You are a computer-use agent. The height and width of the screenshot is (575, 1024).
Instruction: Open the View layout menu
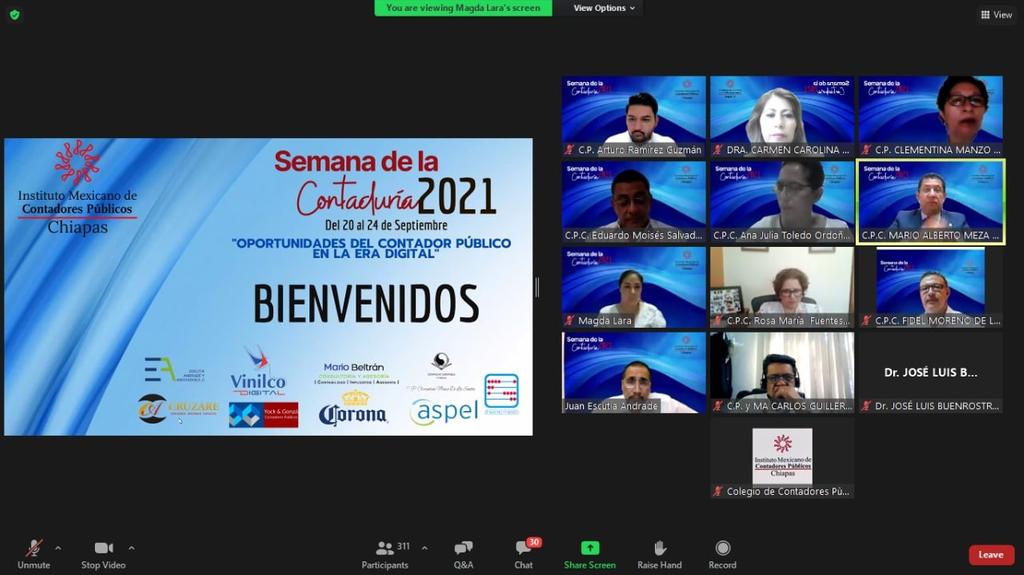click(997, 14)
